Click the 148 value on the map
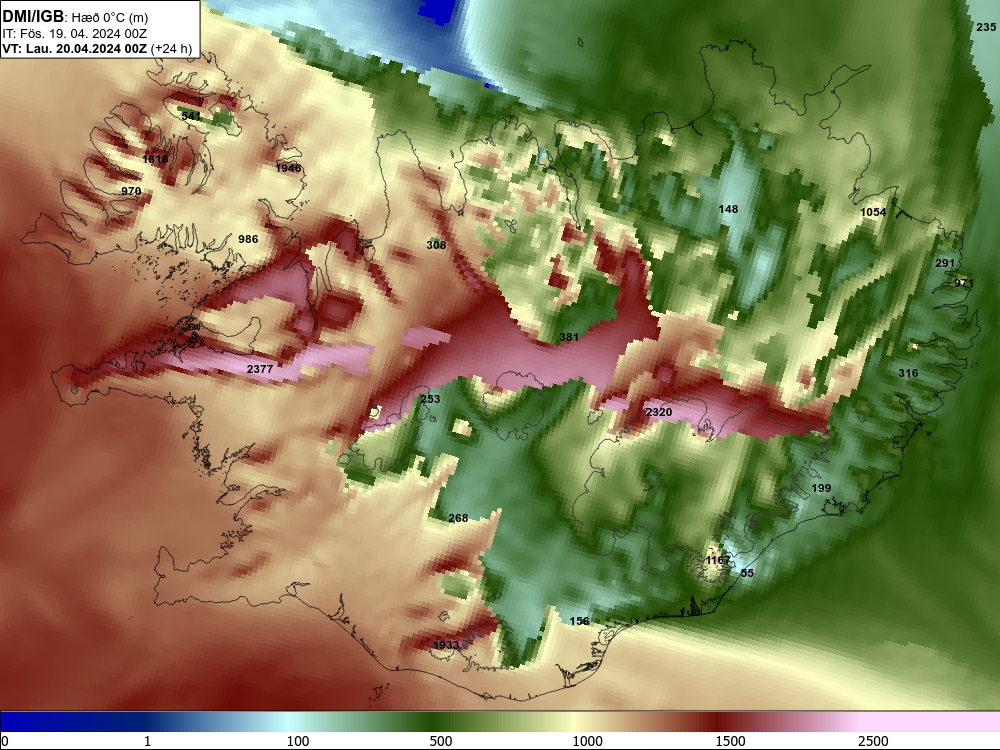Viewport: 1000px width, 750px height. 728,209
